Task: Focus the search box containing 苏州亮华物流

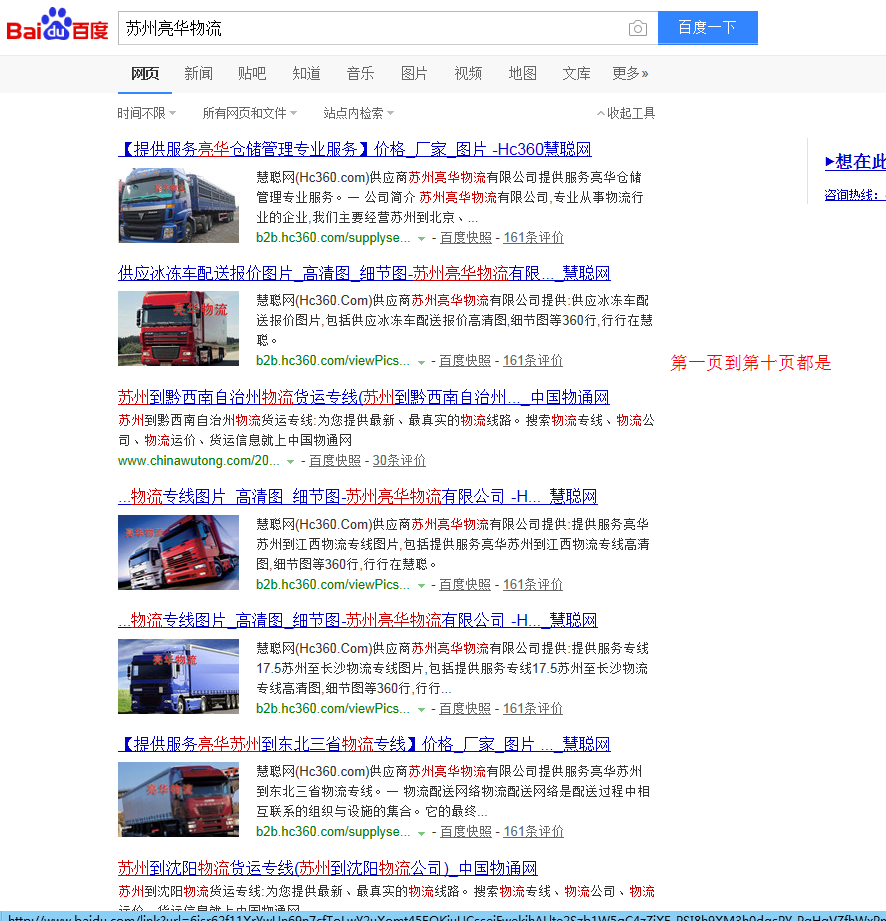Action: coord(388,28)
